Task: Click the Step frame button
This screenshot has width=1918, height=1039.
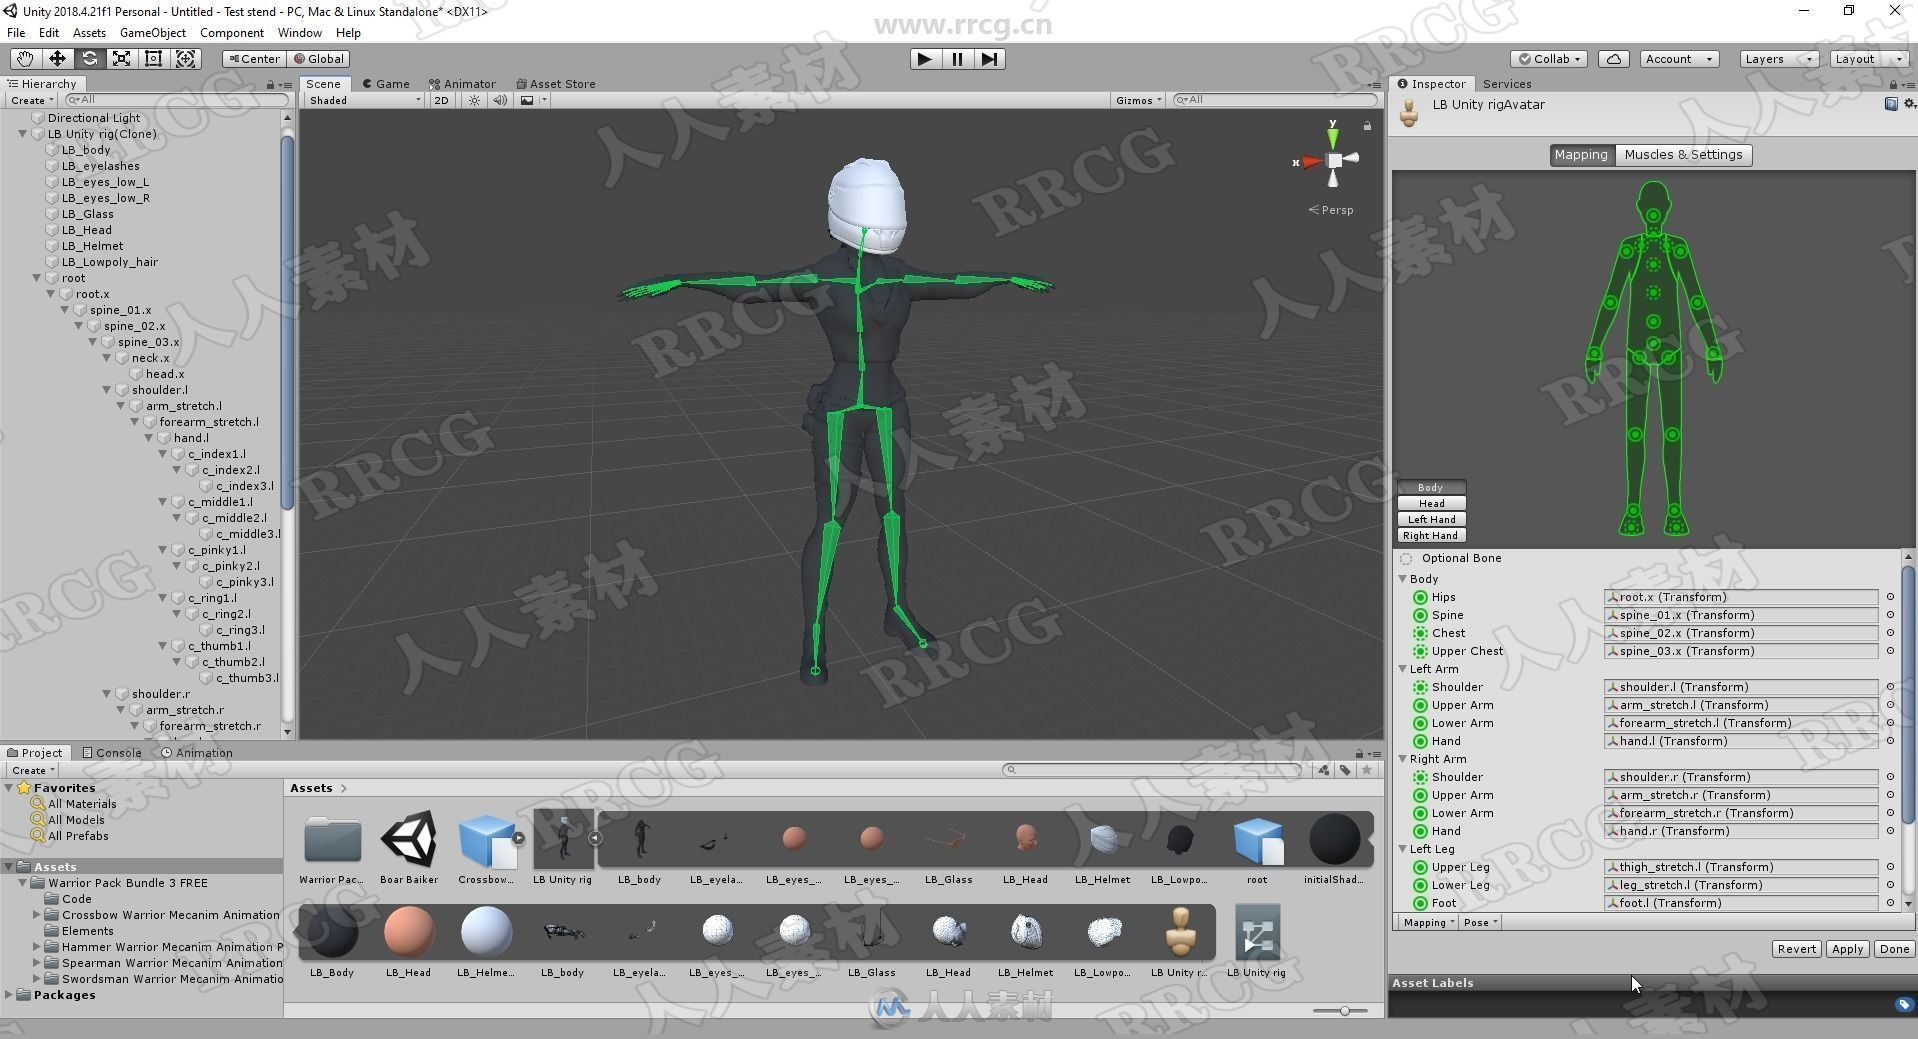Action: 989,59
